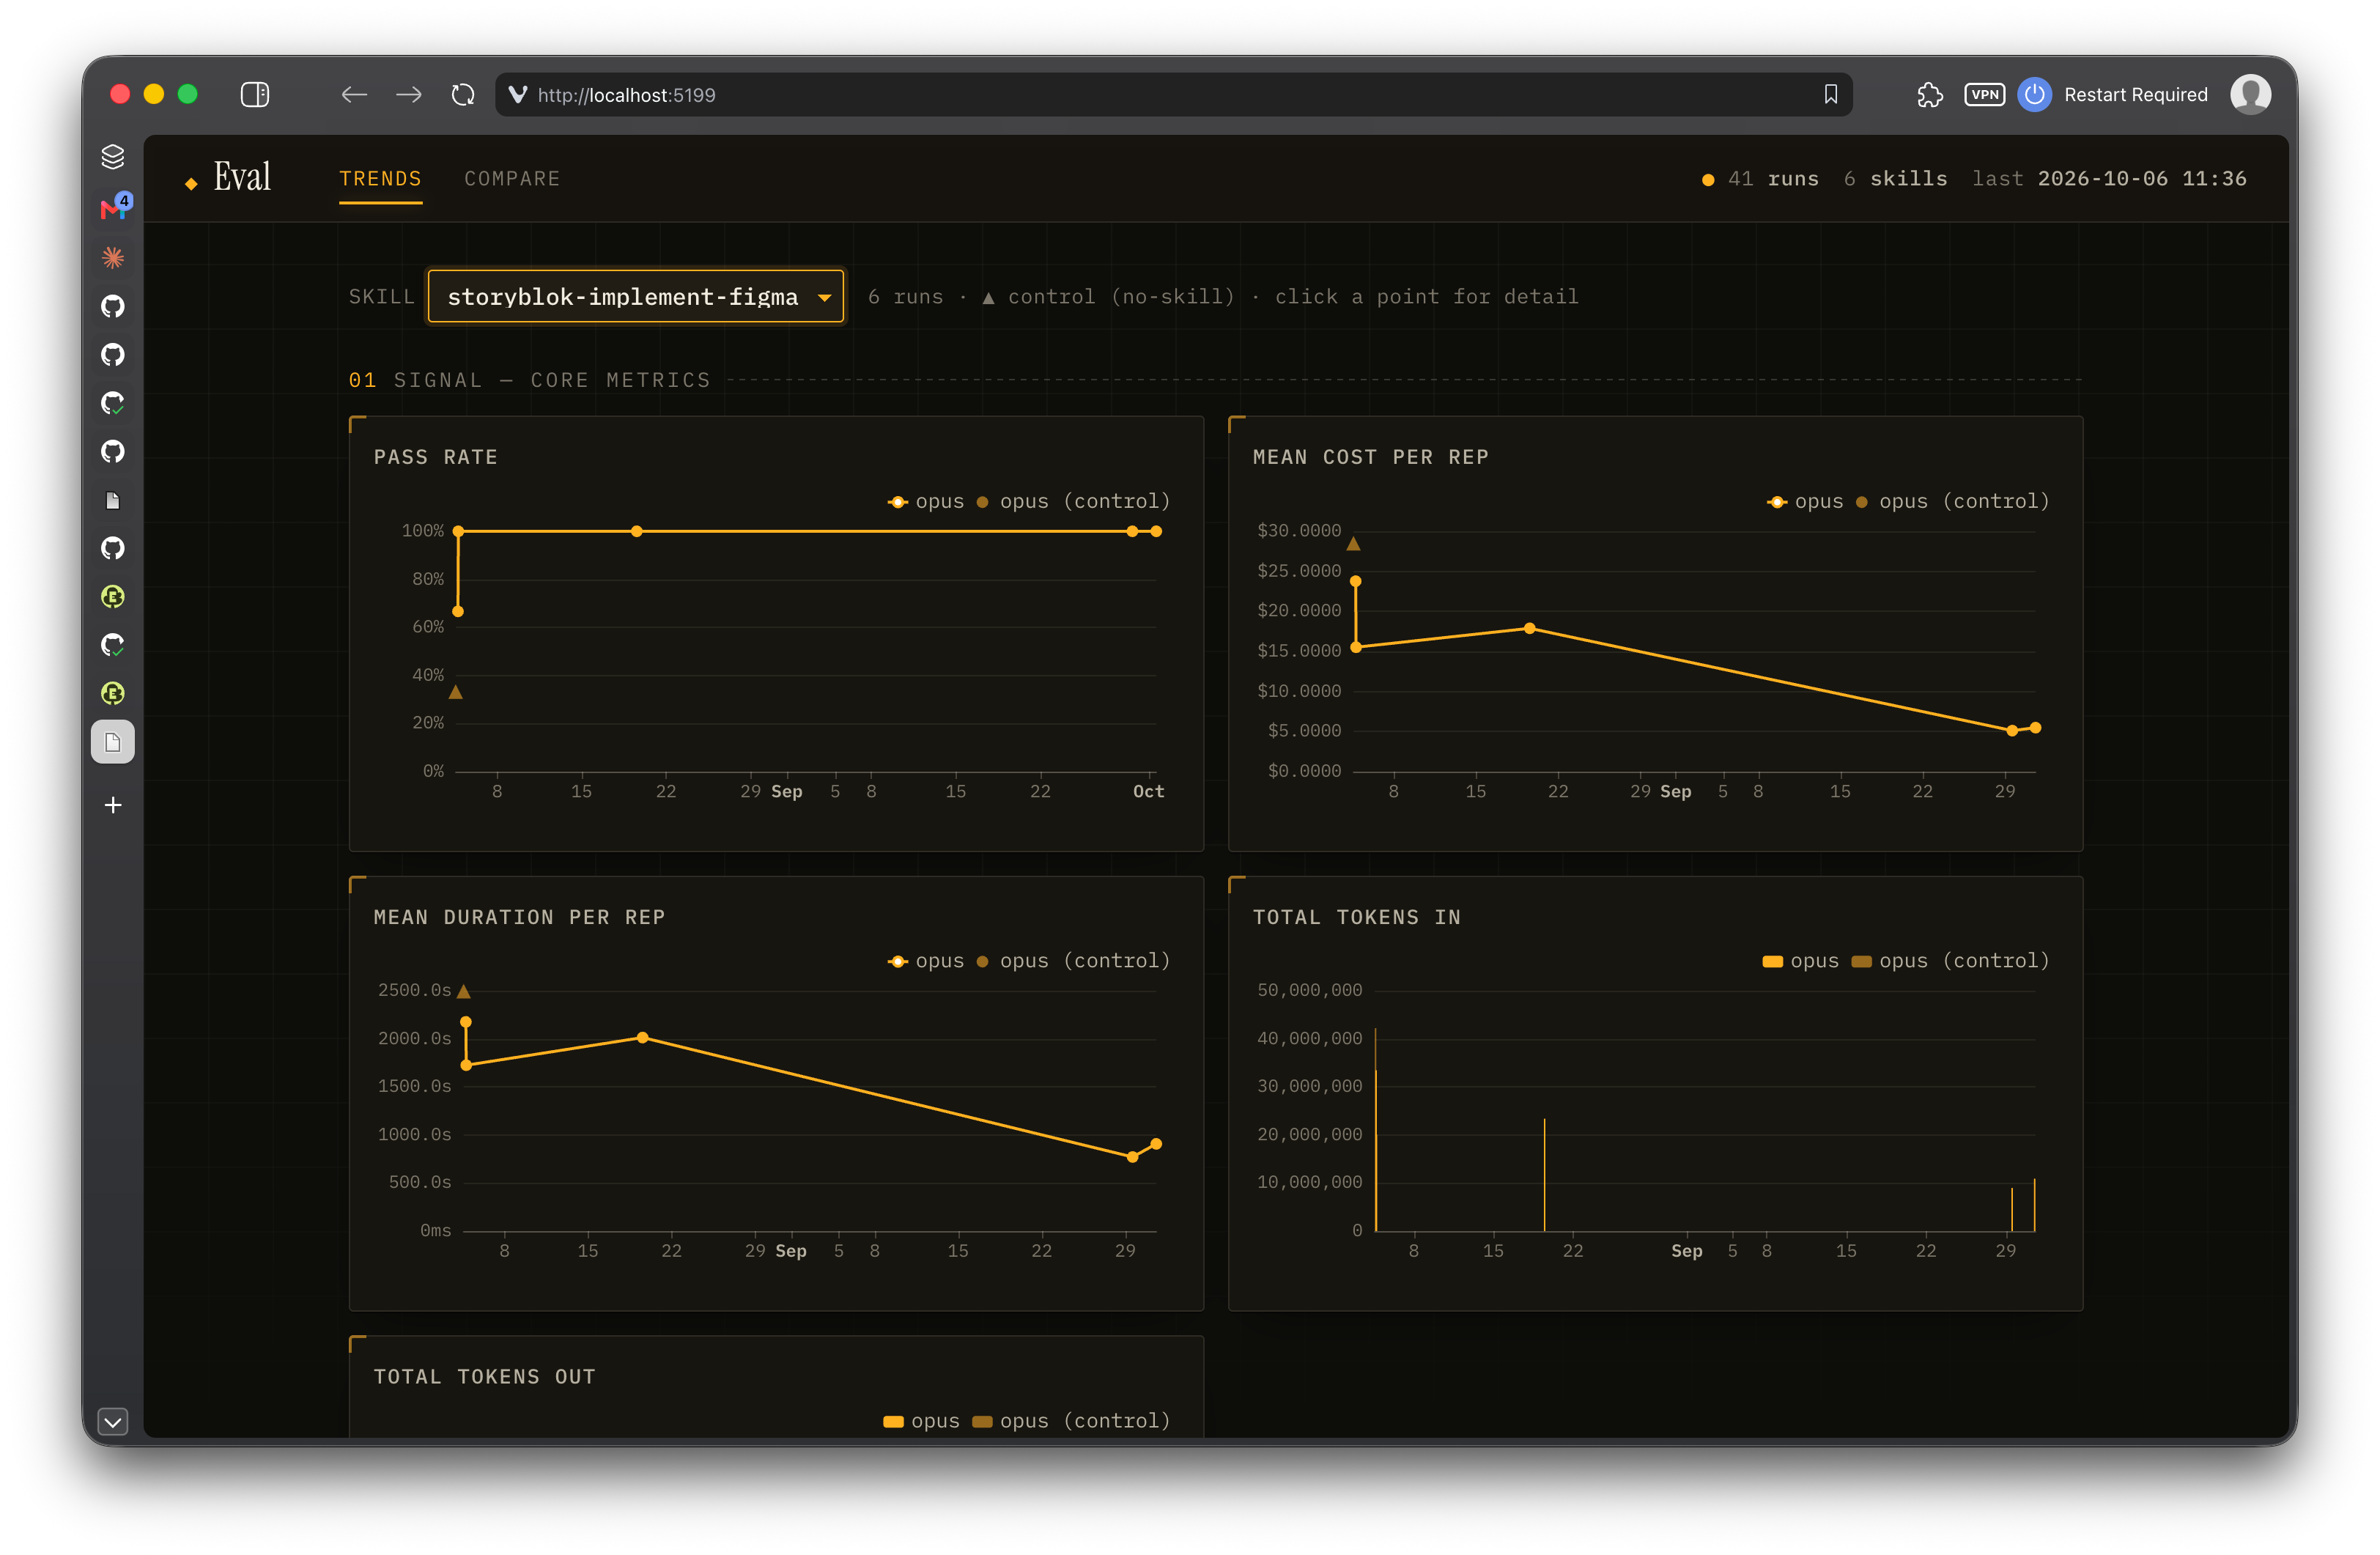The width and height of the screenshot is (2380, 1555).
Task: Click the 'last 2026-10-06 11:36' timestamp
Action: pos(2109,178)
